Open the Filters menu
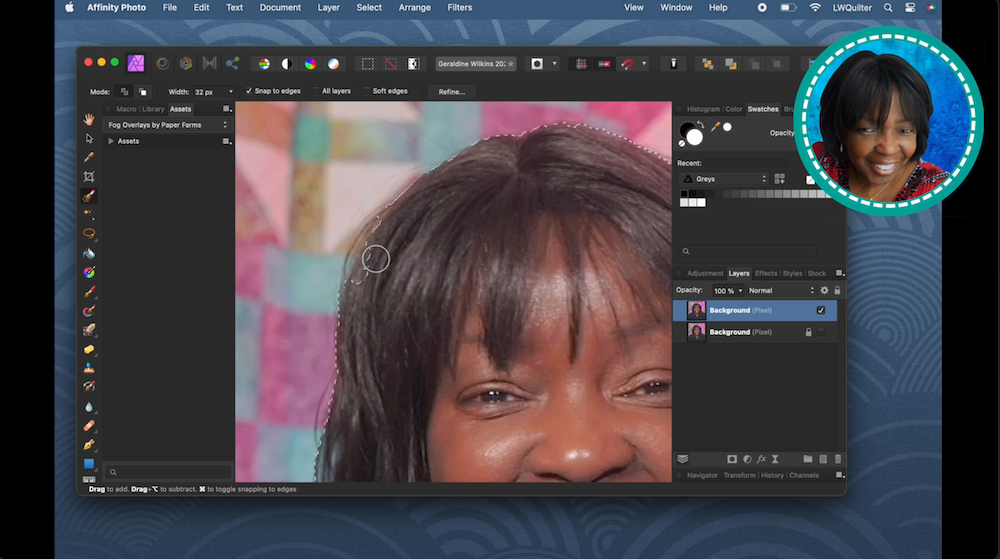Viewport: 1000px width, 559px height. pyautogui.click(x=460, y=7)
